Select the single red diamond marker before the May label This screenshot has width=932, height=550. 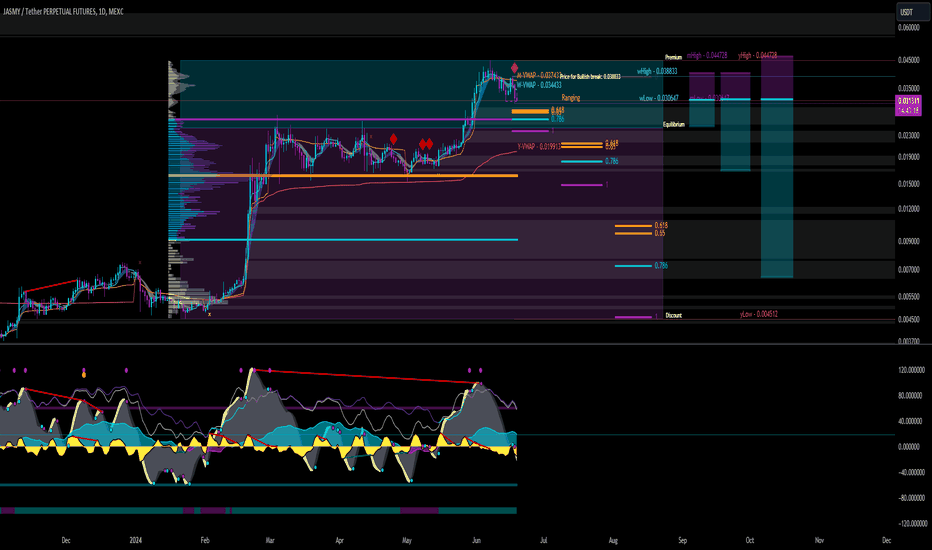click(x=393, y=139)
